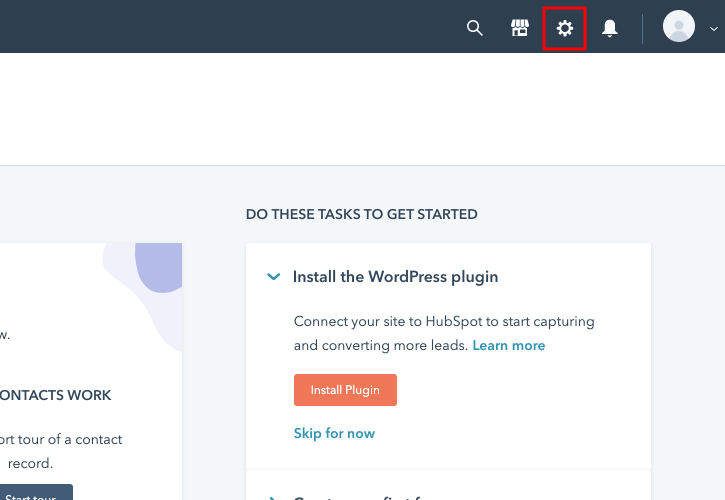Open settings via the gear icon
Screen dimensions: 725x500
[x=565, y=28]
